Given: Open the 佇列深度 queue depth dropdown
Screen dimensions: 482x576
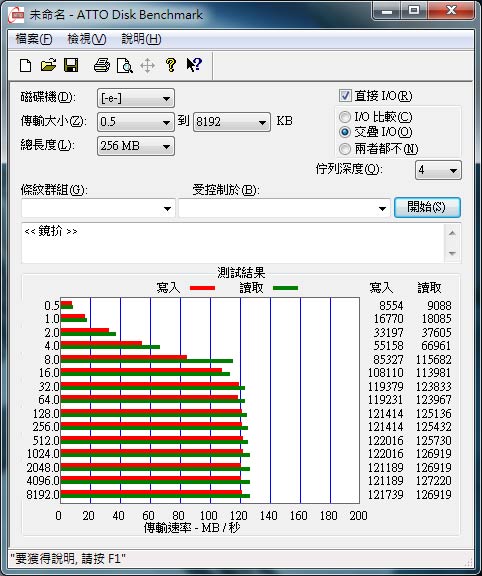Looking at the screenshot, I should click(x=438, y=170).
